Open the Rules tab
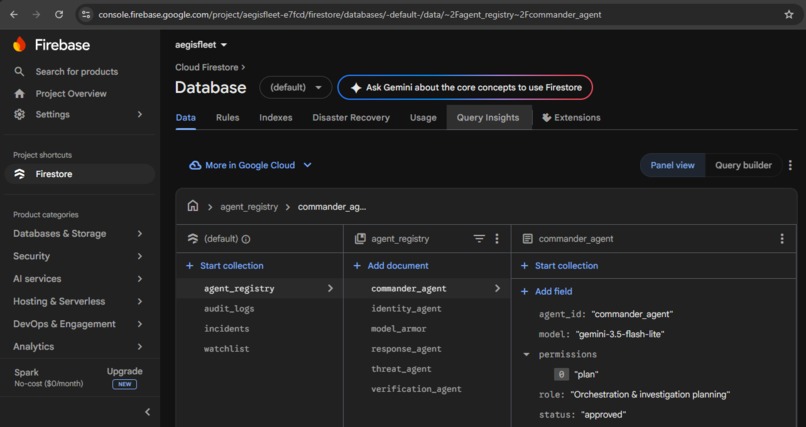The image size is (806, 427). pos(228,118)
